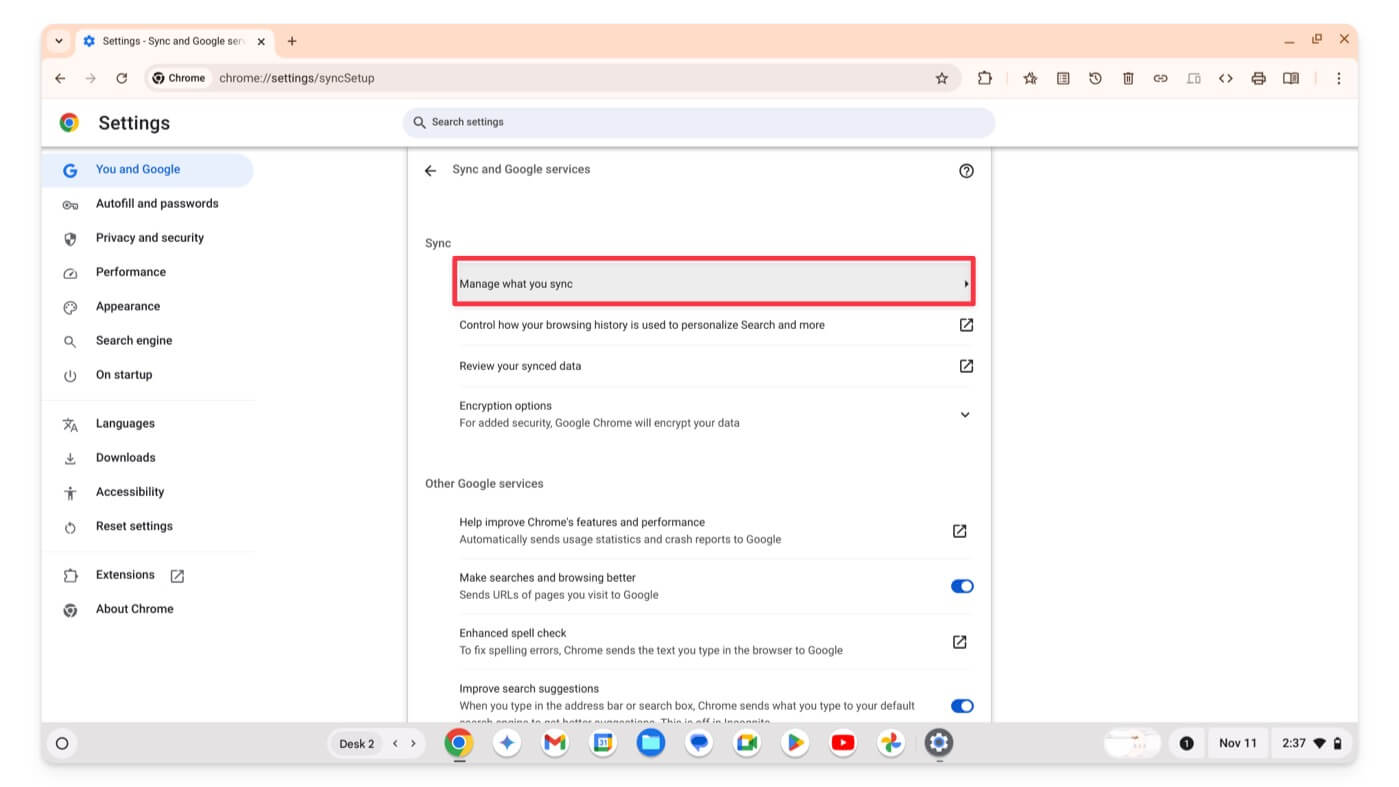Click the Chrome icon in shelf
This screenshot has width=1399, height=787.
tap(459, 743)
